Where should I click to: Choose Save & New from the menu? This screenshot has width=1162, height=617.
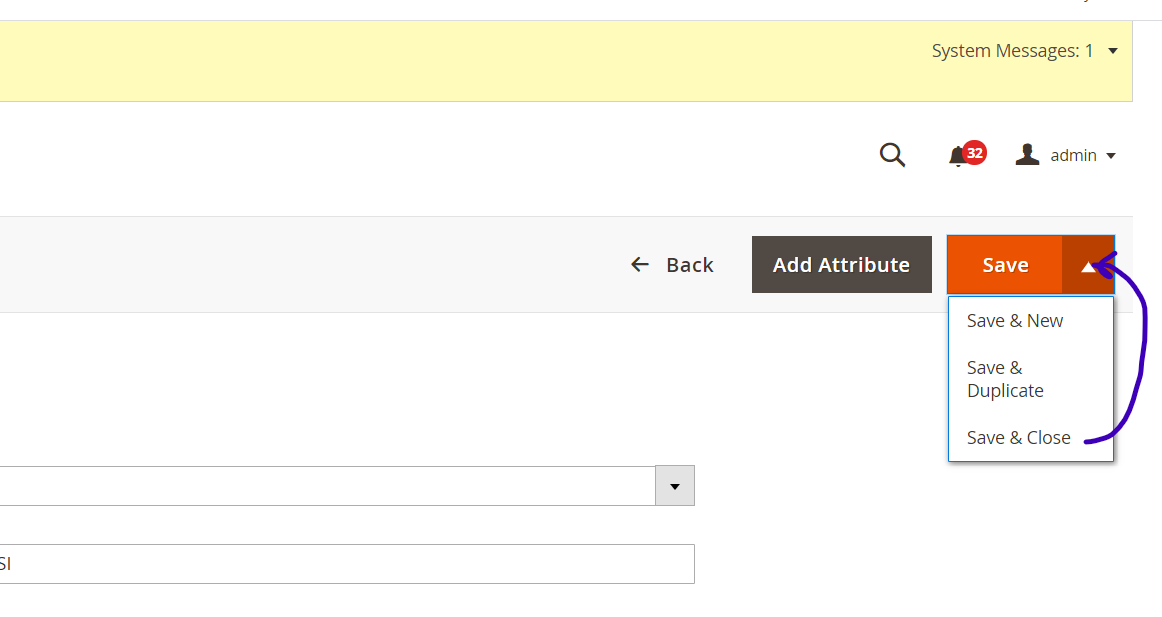click(1014, 320)
